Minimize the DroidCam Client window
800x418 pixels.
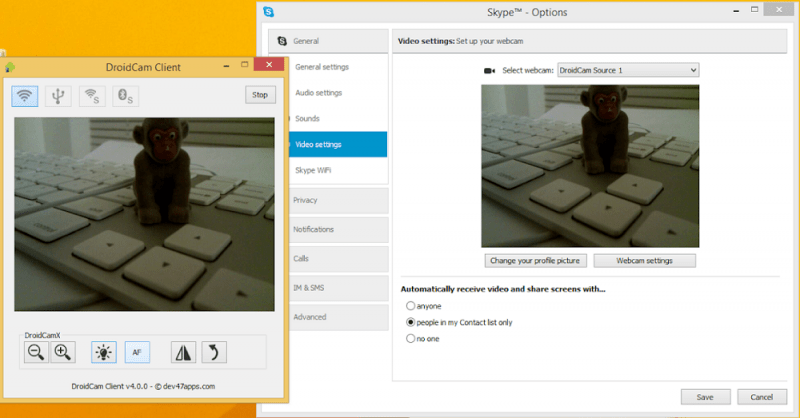point(226,66)
